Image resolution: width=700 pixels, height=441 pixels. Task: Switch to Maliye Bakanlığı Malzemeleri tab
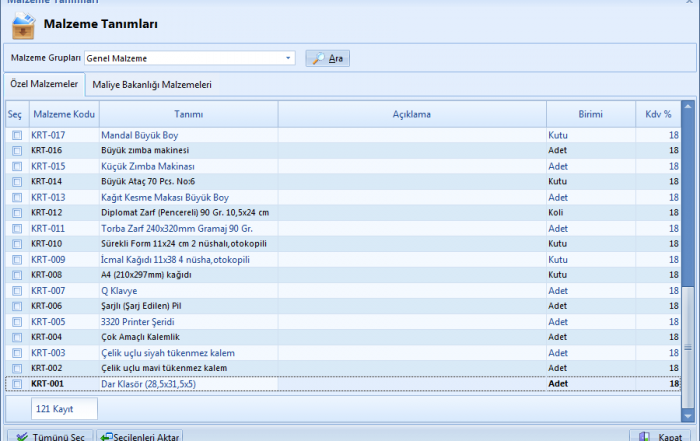point(153,85)
